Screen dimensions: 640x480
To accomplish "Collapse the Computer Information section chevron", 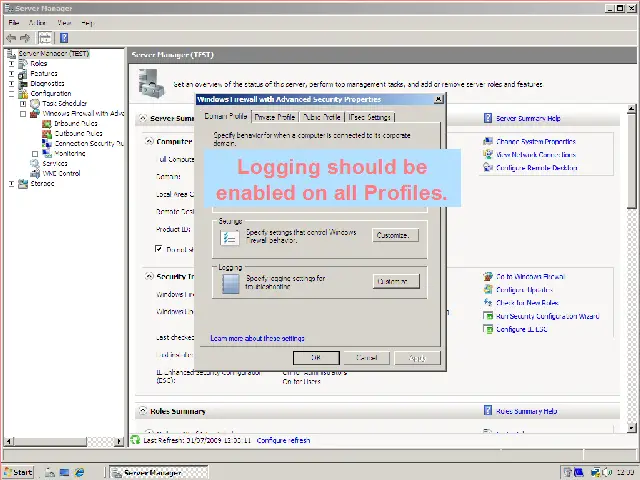I will 149,141.
